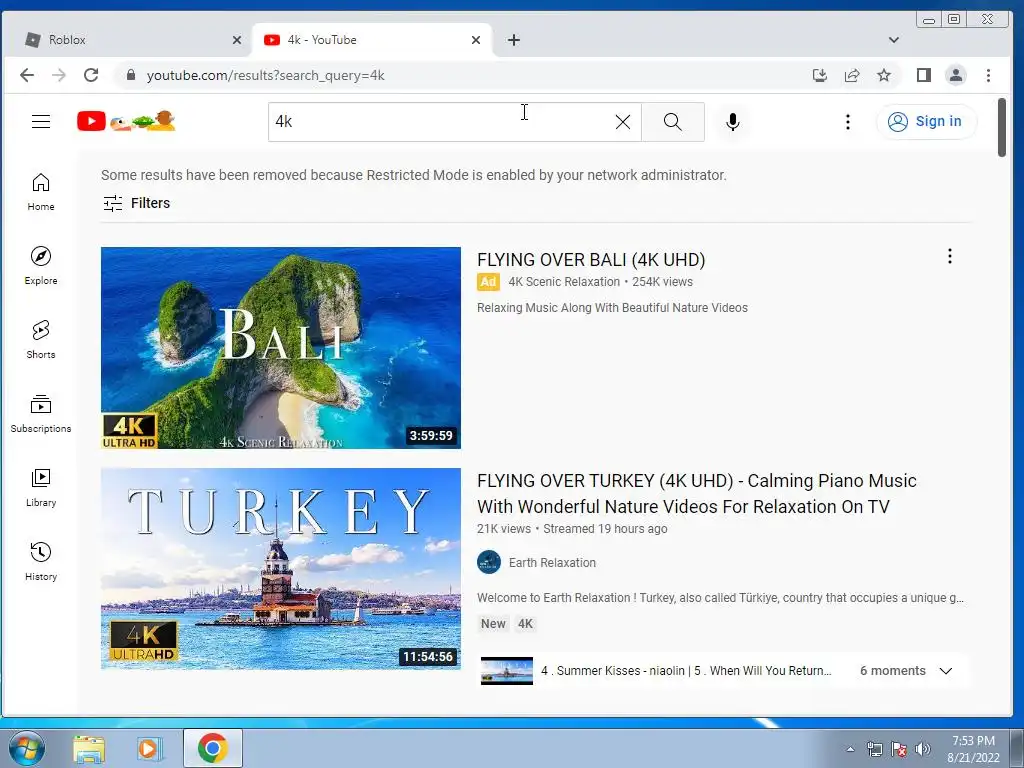Viewport: 1024px width, 768px height.
Task: Open YouTube settings three-dot menu
Action: point(848,121)
